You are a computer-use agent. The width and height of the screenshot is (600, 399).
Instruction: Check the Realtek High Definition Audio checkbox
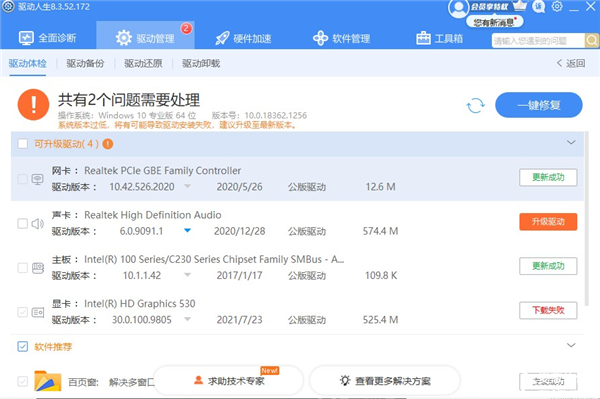tap(23, 223)
